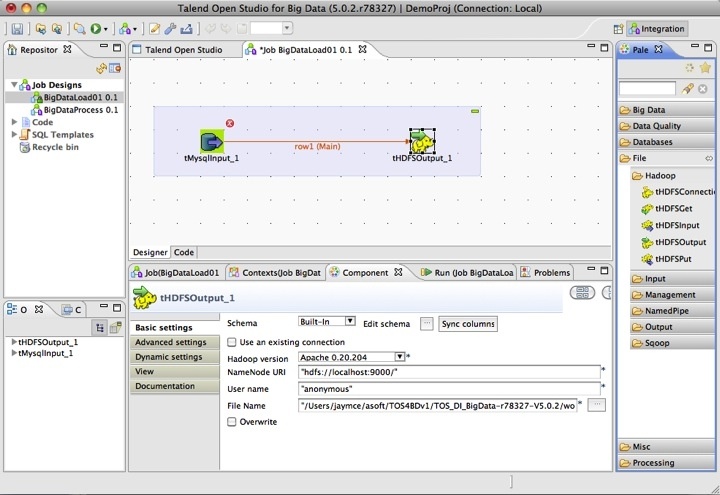Switch to the Code view tab
Image resolution: width=720 pixels, height=495 pixels.
(184, 252)
